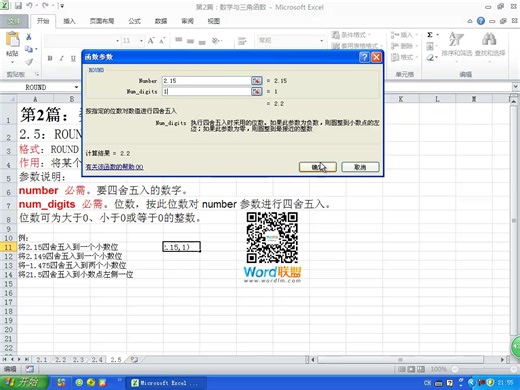Click the Excel Help icon in ribbon
This screenshot has height=390, width=520.
point(481,21)
